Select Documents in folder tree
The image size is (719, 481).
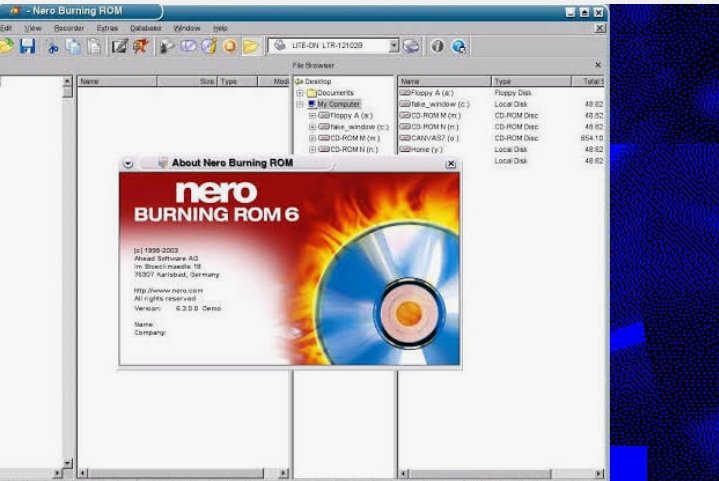click(x=335, y=93)
